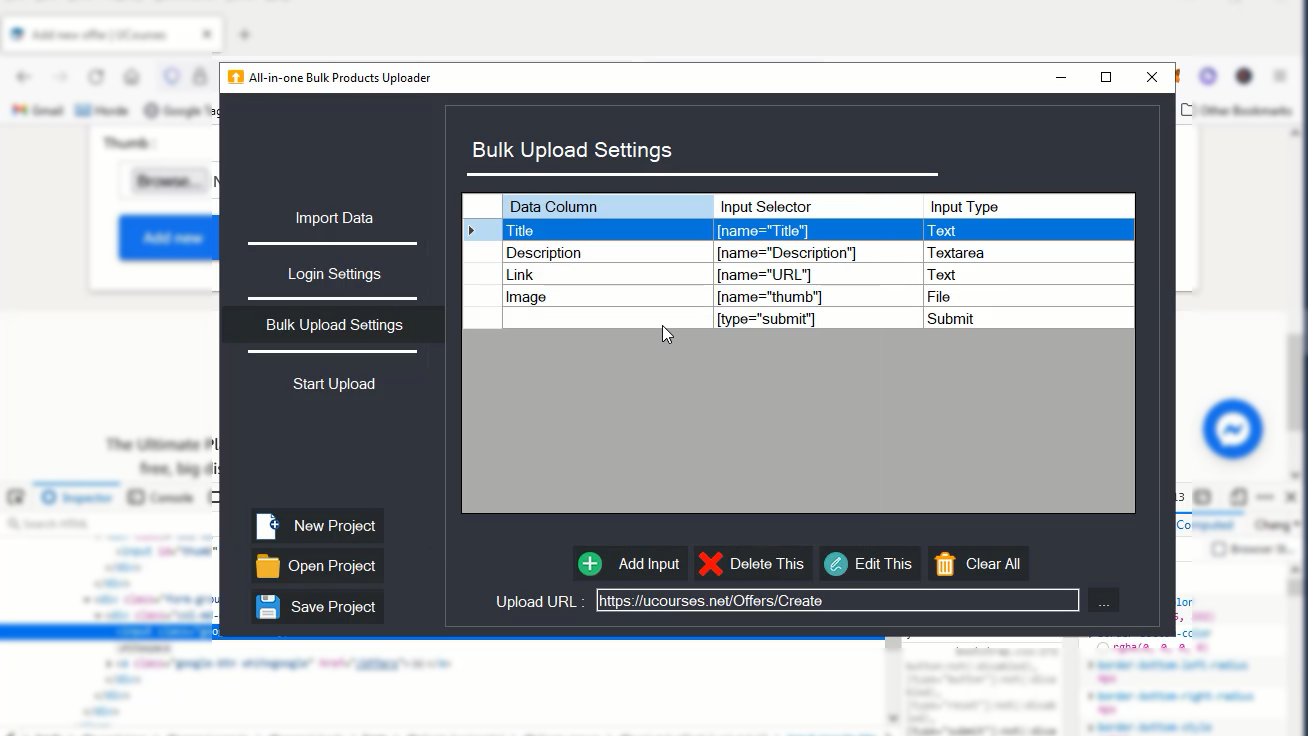This screenshot has width=1308, height=736.
Task: Switch to the Start Upload section
Action: (x=334, y=384)
